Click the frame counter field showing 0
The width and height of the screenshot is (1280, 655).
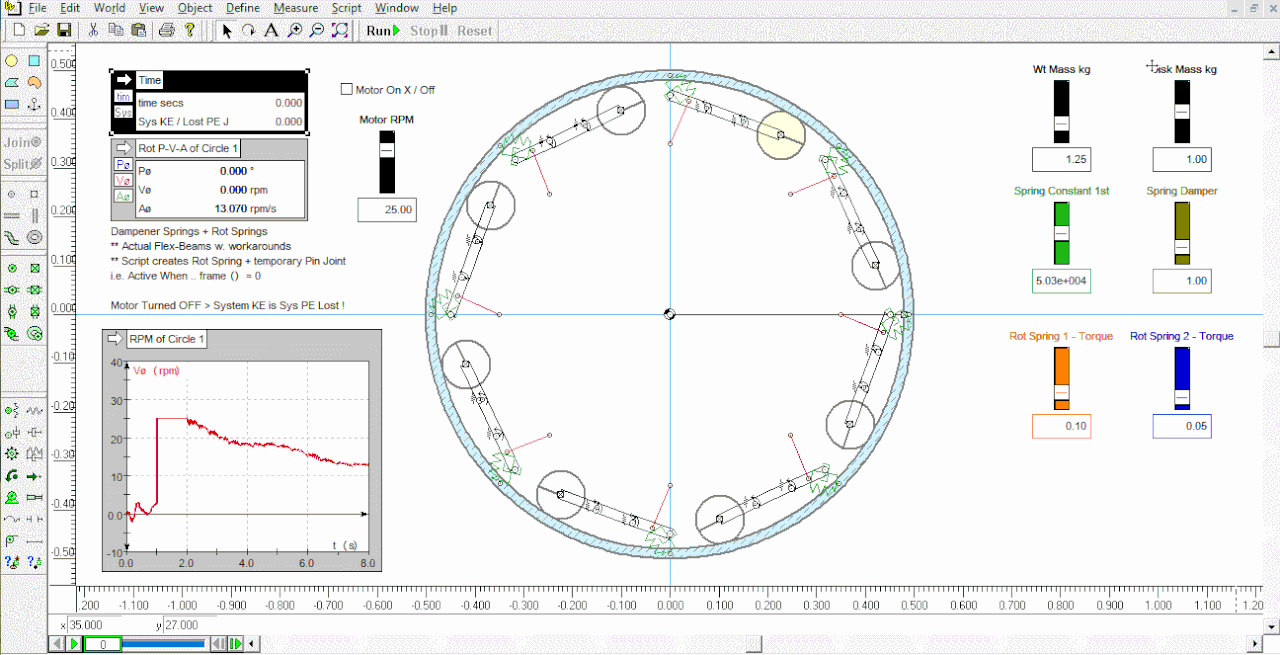point(102,644)
